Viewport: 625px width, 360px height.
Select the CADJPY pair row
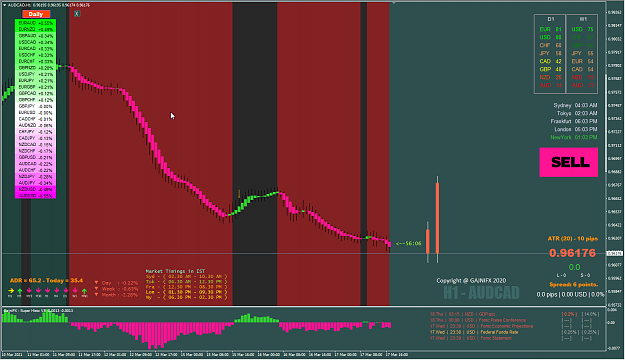click(35, 138)
